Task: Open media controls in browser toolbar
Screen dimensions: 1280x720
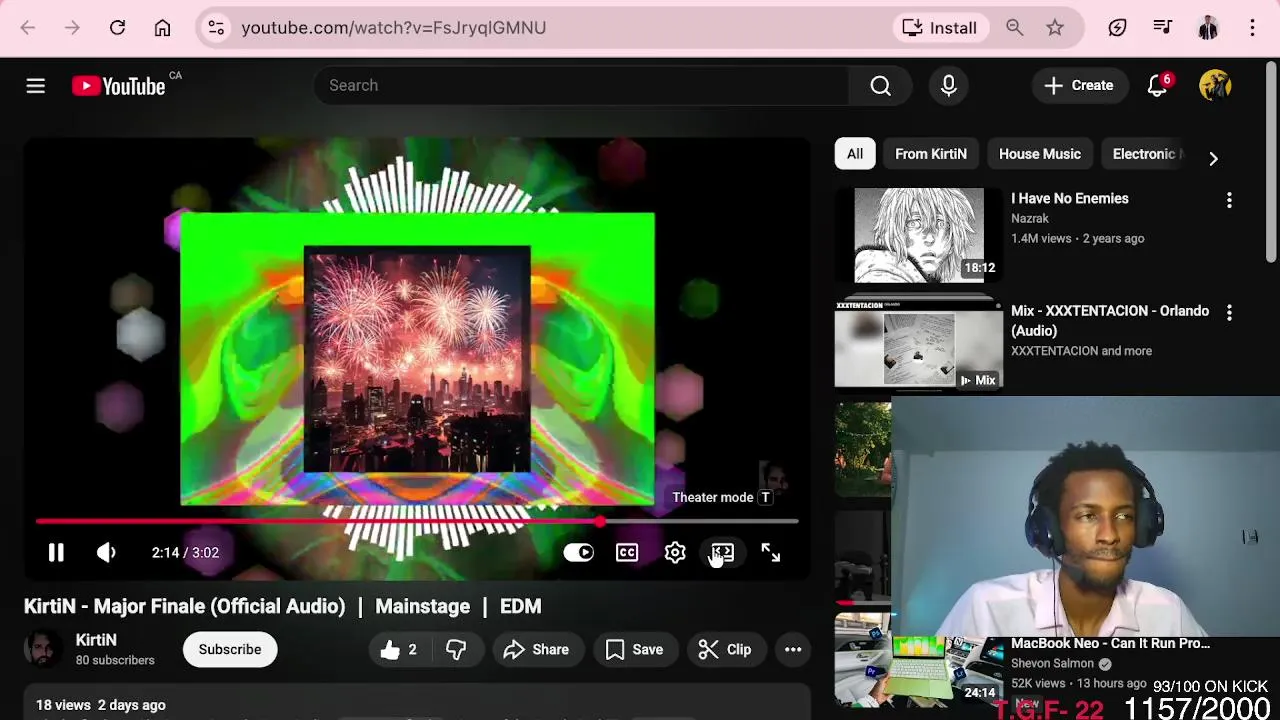Action: (x=1162, y=28)
